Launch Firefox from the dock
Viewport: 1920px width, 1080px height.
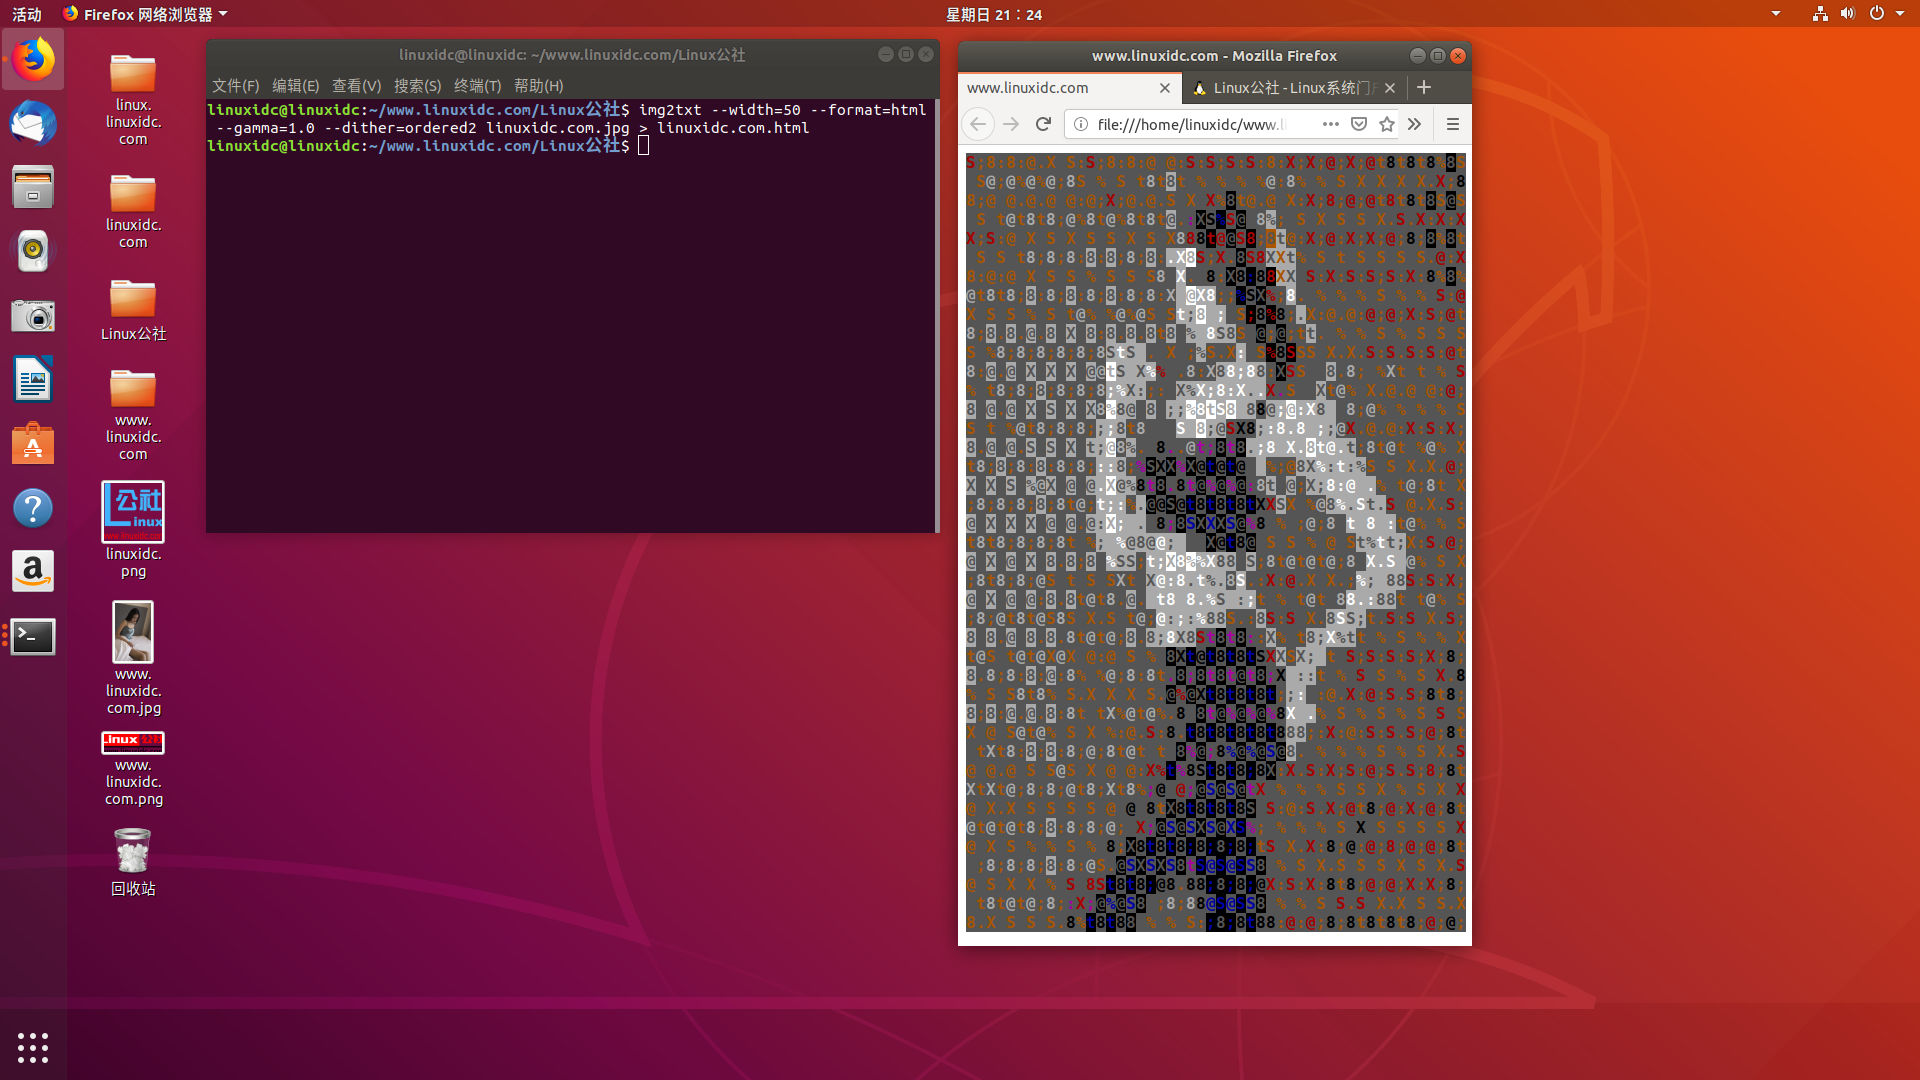(33, 60)
